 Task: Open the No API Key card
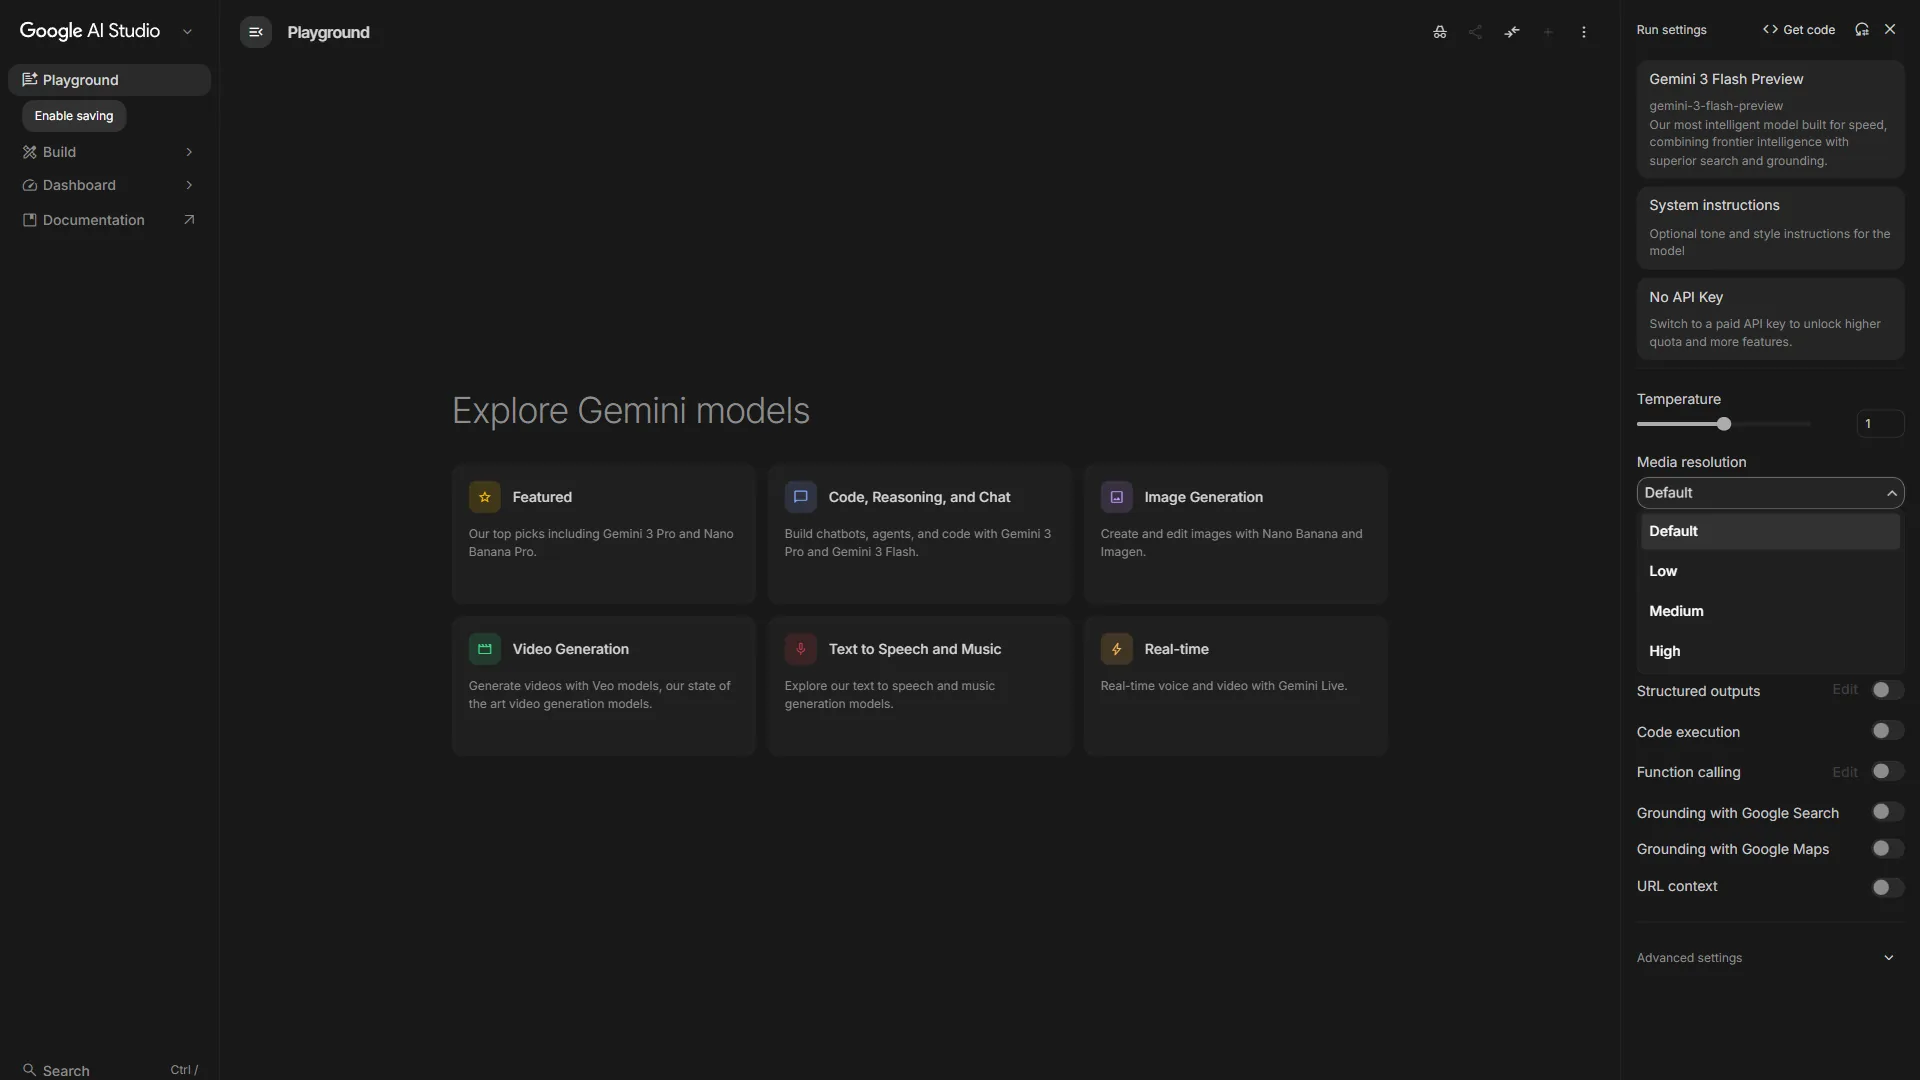(x=1770, y=319)
